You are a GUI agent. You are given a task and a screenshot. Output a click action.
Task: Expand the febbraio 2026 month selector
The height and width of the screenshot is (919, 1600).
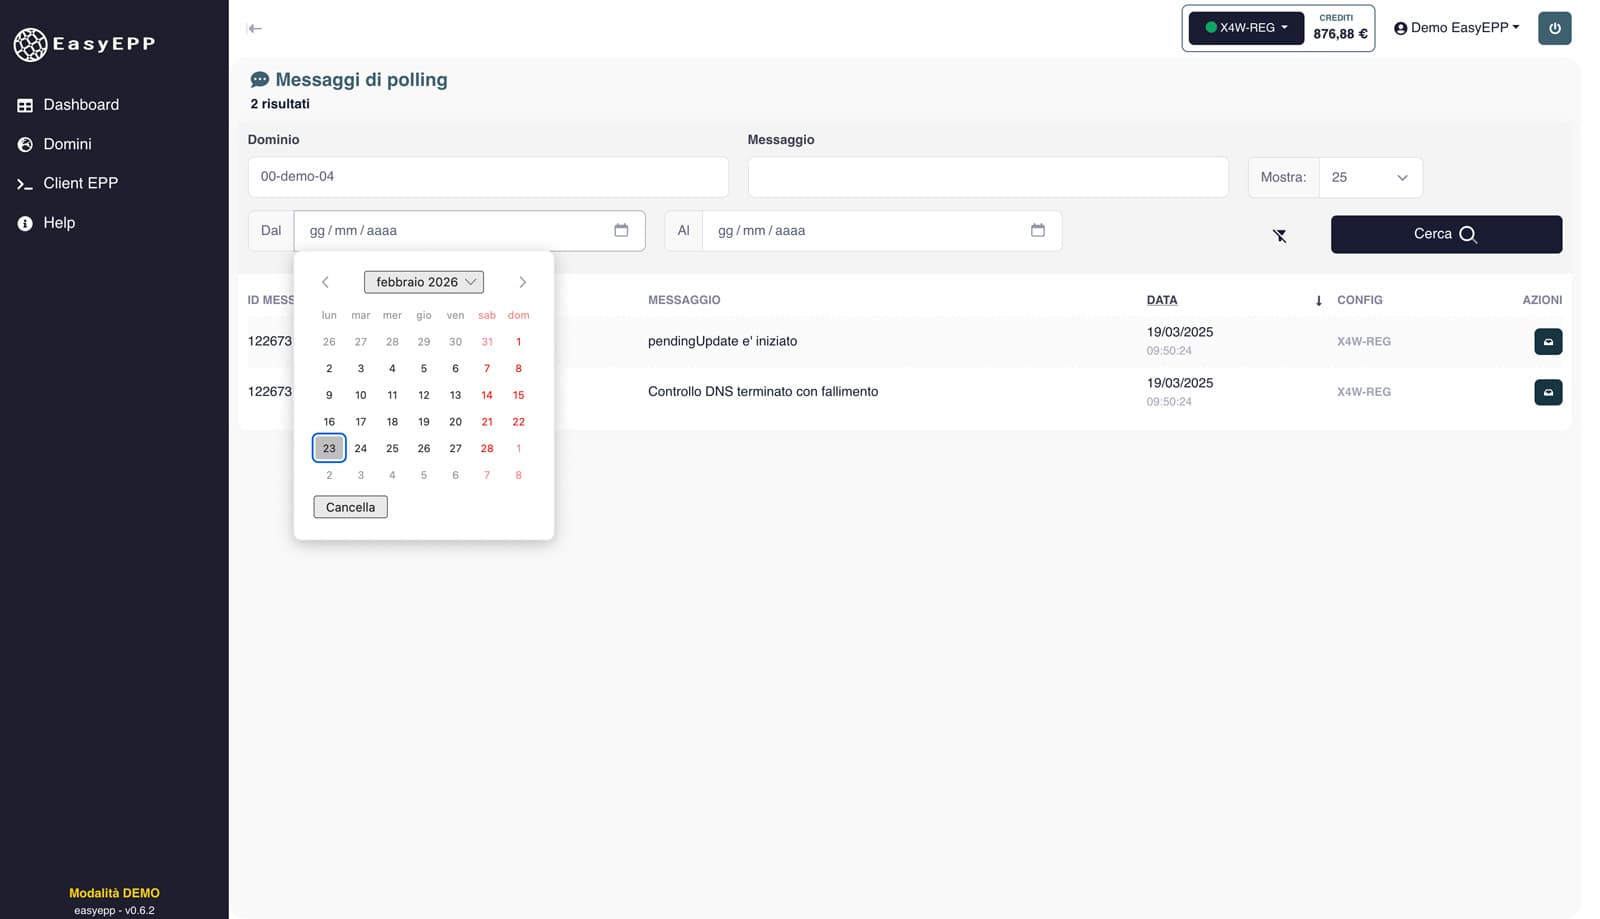pyautogui.click(x=424, y=282)
